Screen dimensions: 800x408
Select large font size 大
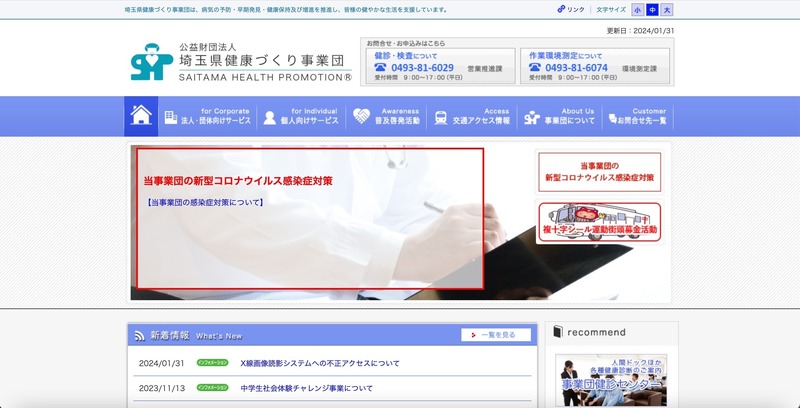(667, 10)
